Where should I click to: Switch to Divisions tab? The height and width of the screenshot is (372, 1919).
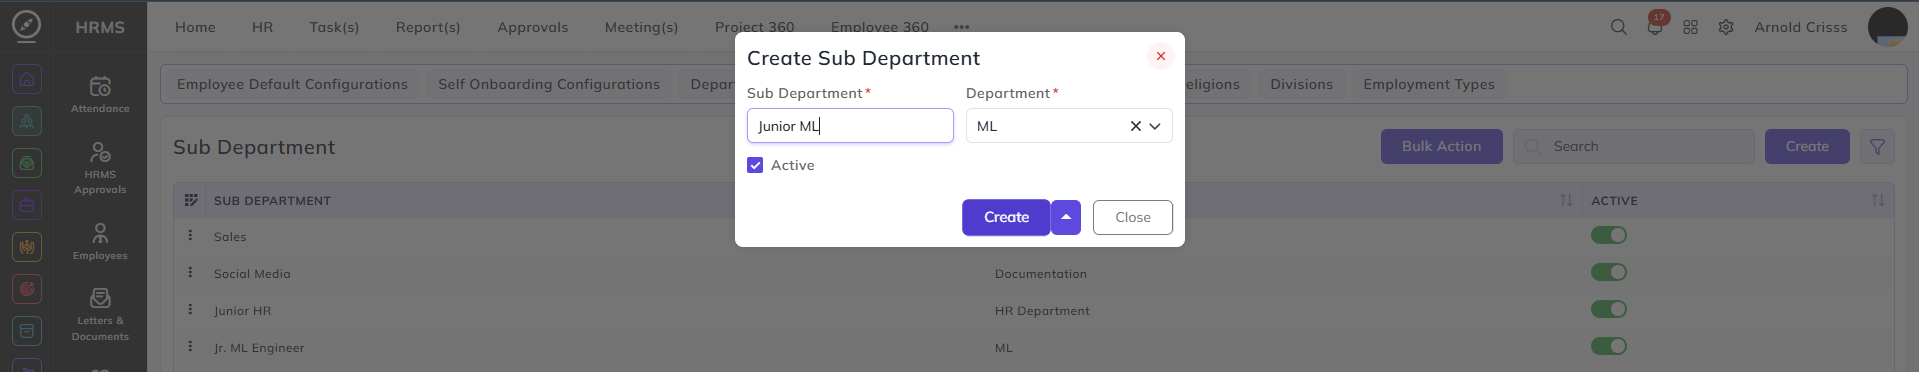1301,84
